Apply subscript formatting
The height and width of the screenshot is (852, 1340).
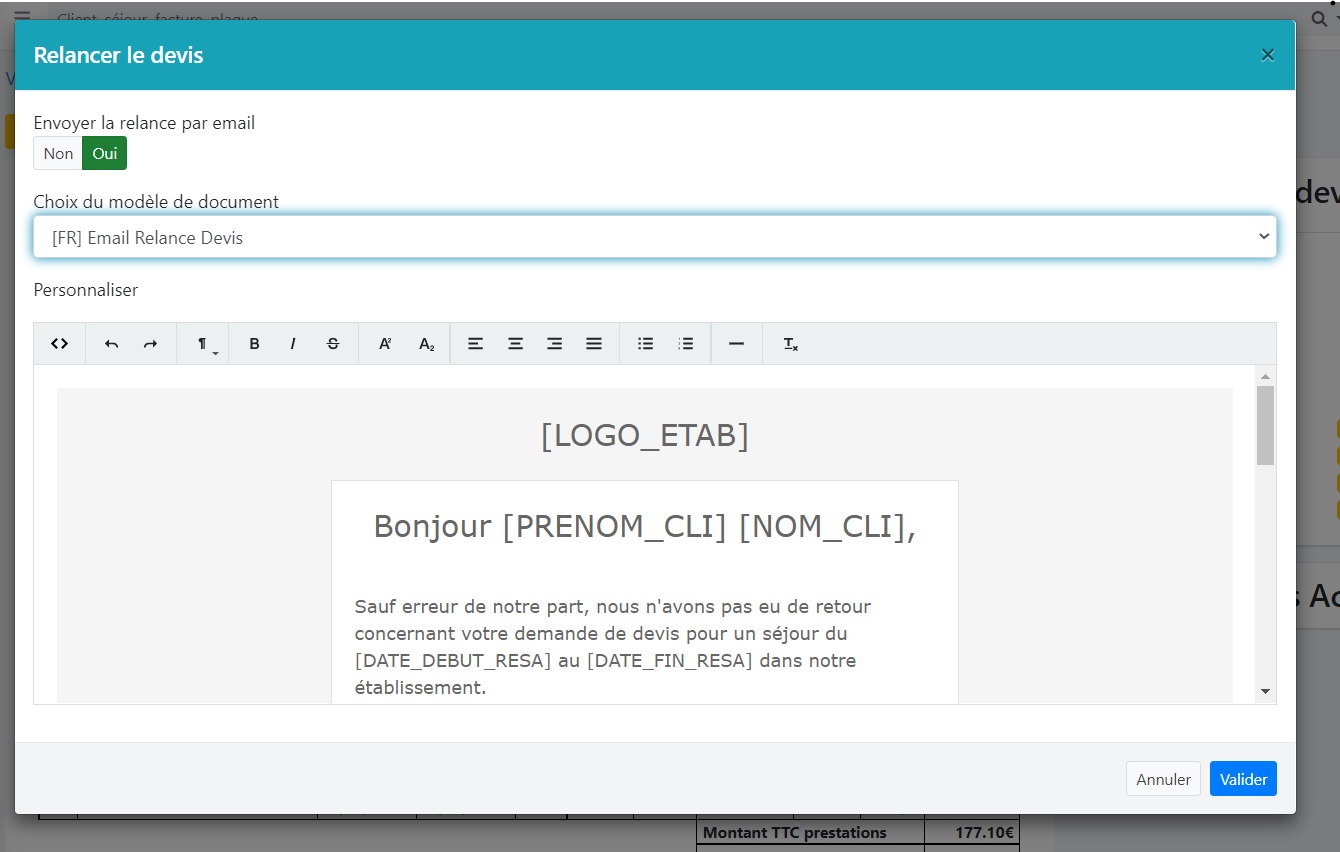click(x=427, y=344)
